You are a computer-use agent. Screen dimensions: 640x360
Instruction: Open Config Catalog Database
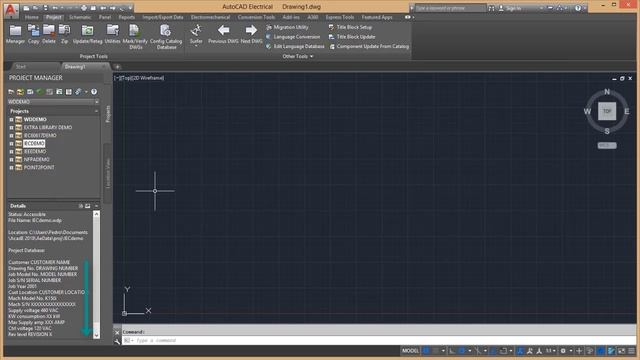click(x=166, y=37)
